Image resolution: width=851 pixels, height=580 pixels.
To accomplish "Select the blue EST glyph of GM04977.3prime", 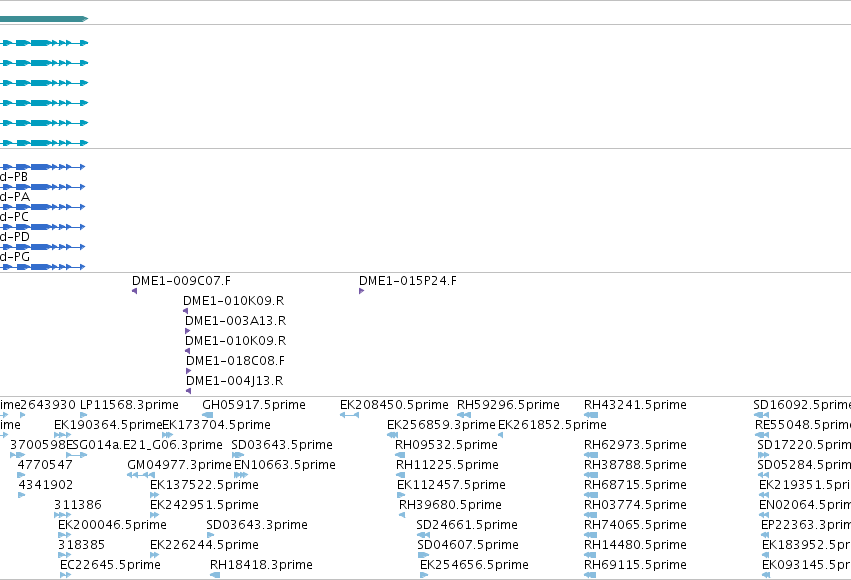I will (x=141, y=475).
